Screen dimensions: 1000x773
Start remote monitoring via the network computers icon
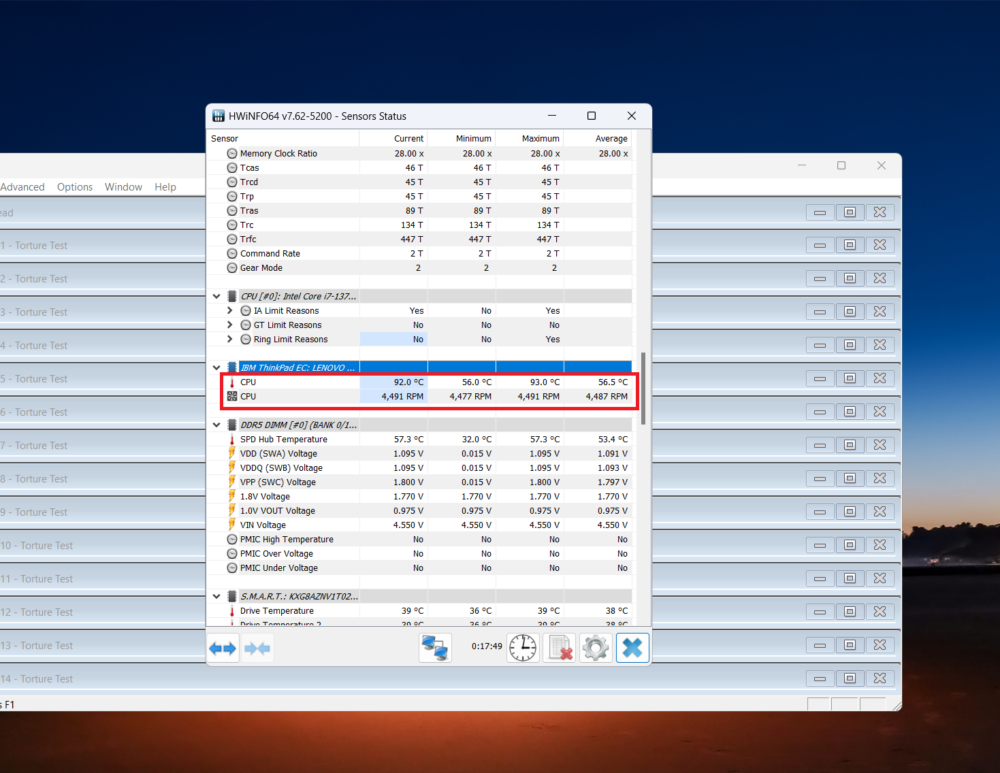pyautogui.click(x=435, y=647)
